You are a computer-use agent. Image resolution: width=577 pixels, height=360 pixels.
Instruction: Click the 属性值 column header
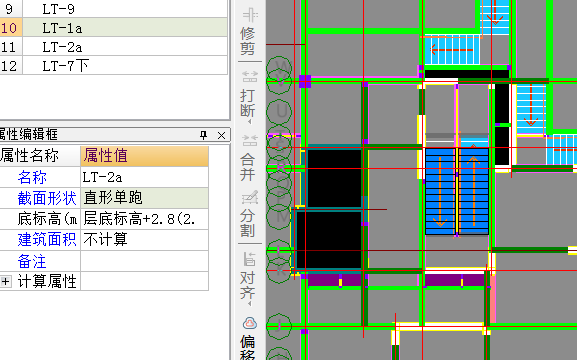144,156
